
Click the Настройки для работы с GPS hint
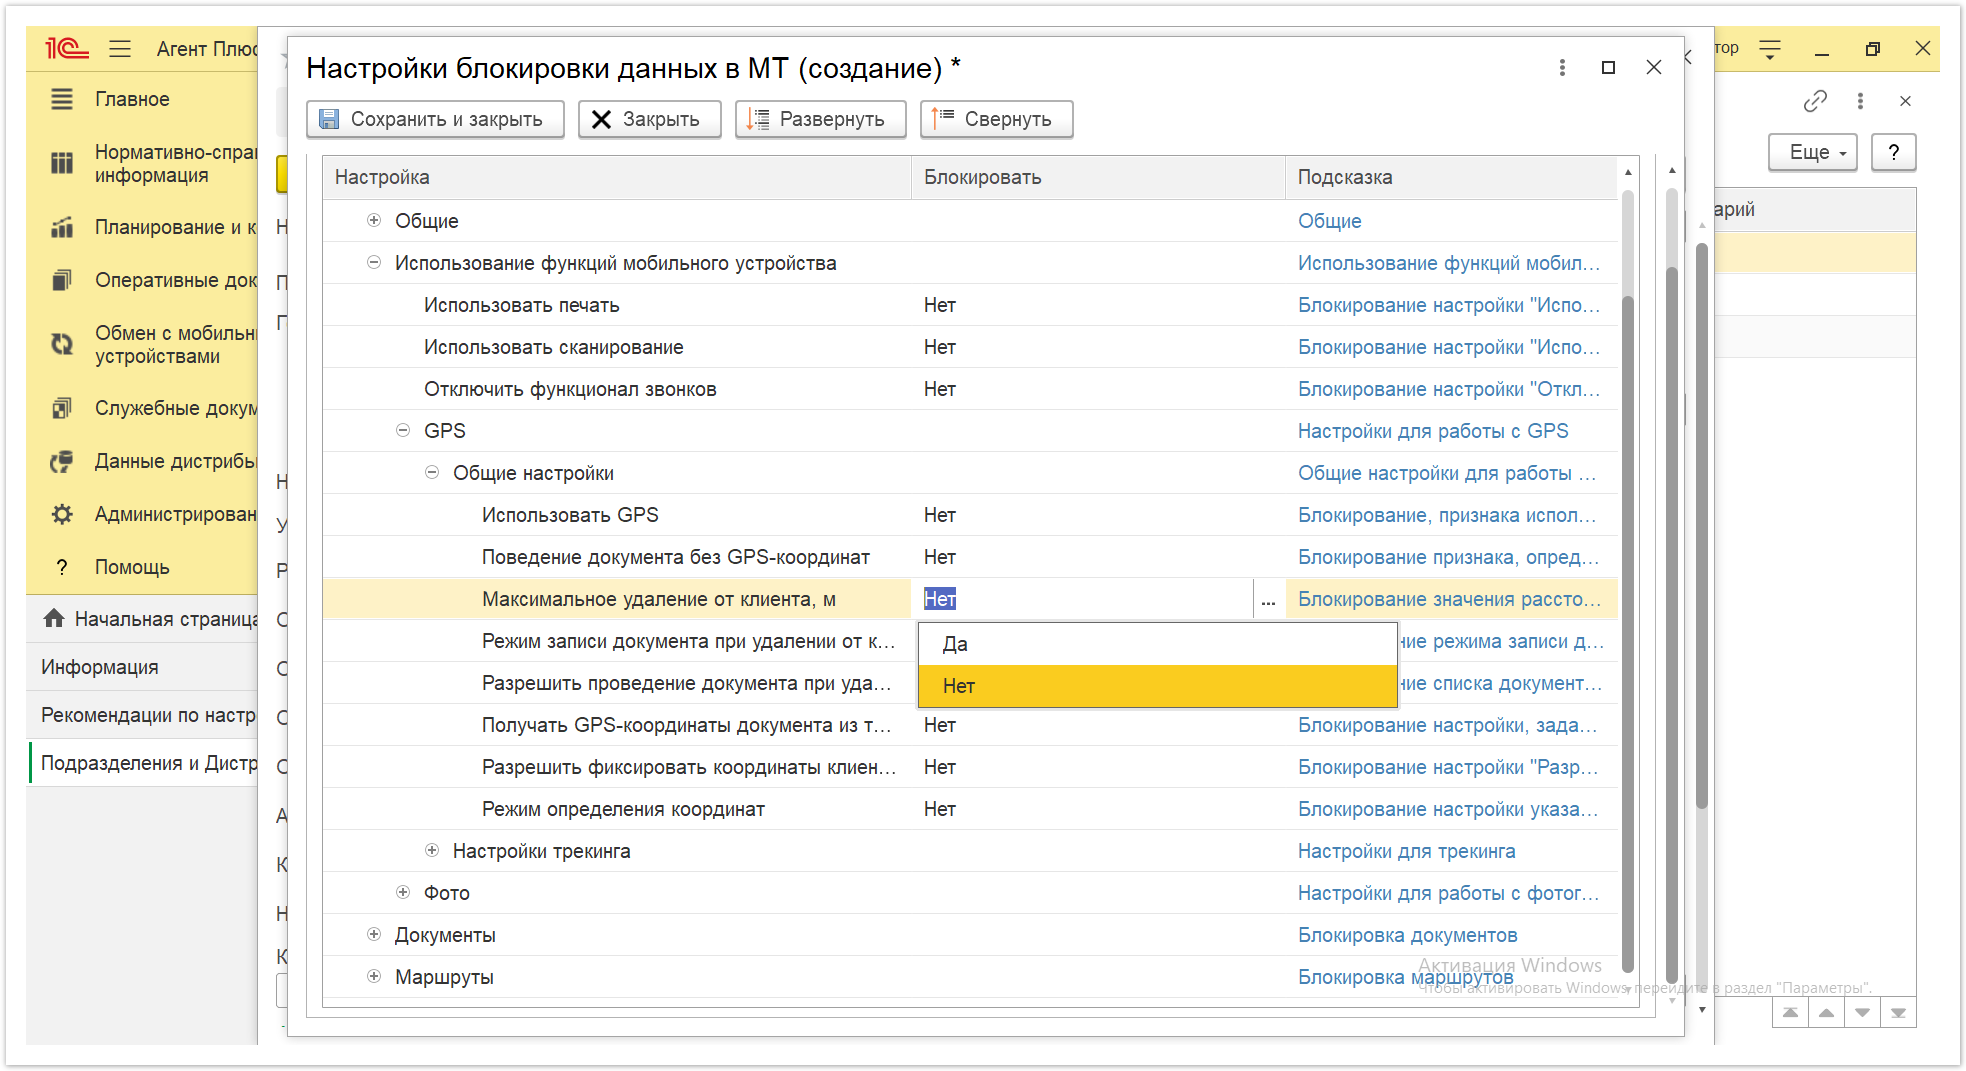click(1433, 431)
